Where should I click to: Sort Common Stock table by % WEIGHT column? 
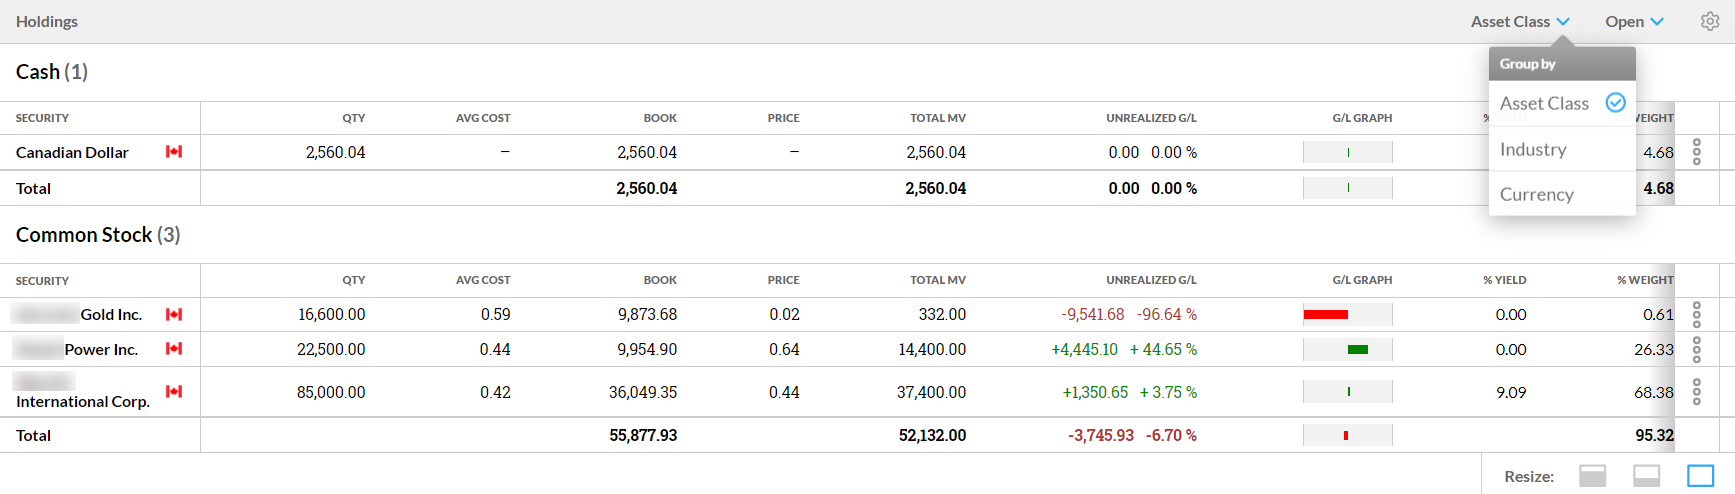tap(1645, 280)
